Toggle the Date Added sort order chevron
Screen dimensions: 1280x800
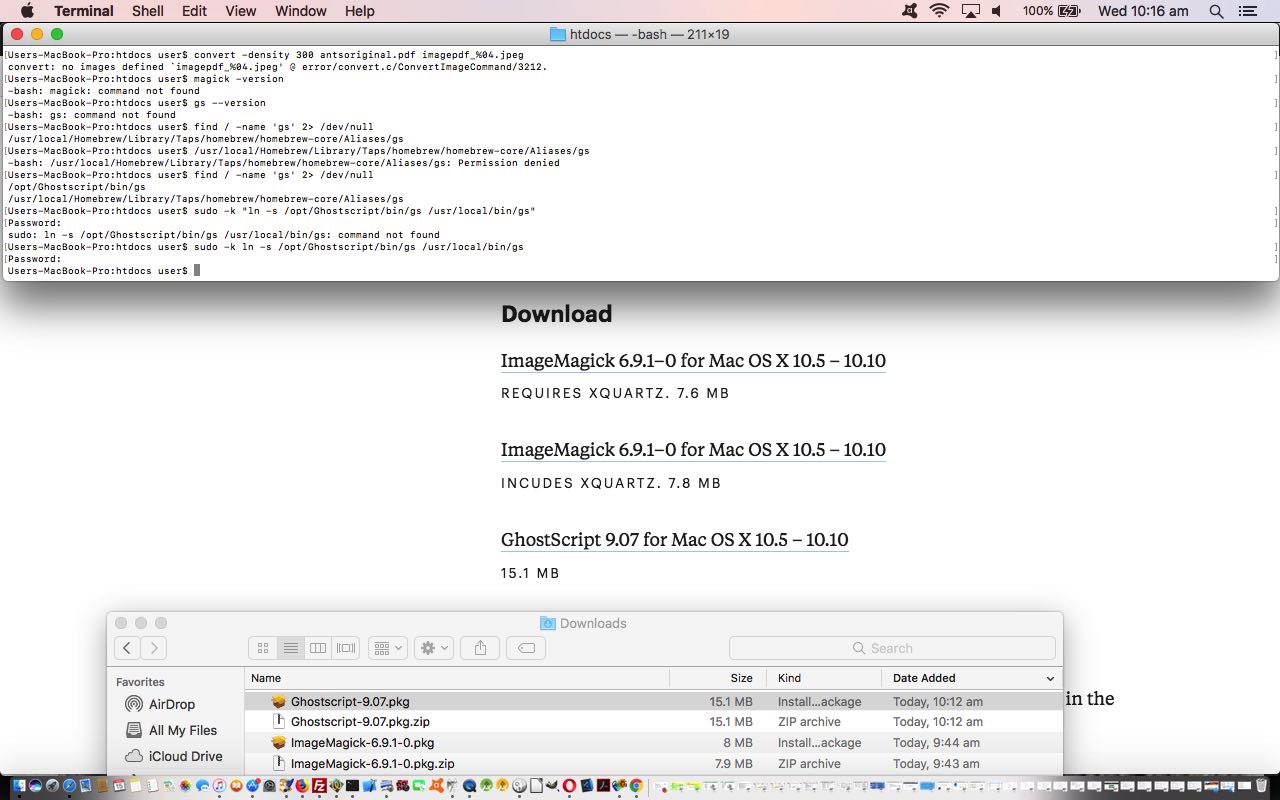tap(1050, 678)
